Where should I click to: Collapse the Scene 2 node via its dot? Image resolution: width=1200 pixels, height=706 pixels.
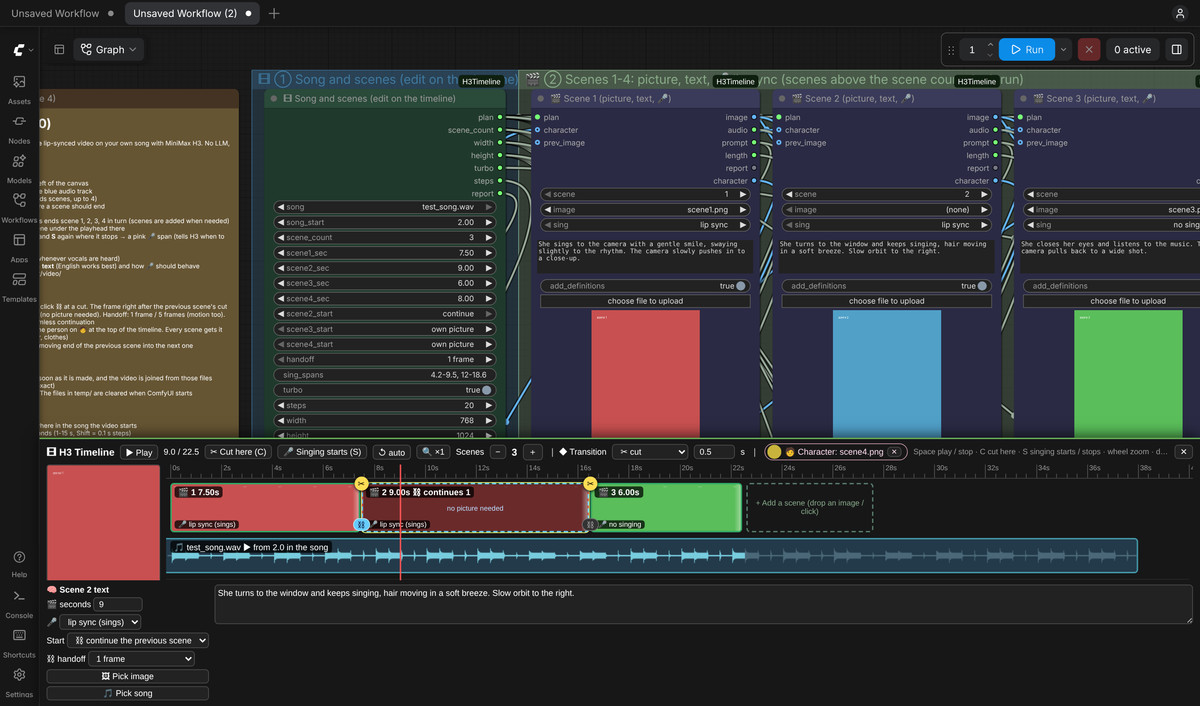coord(780,99)
